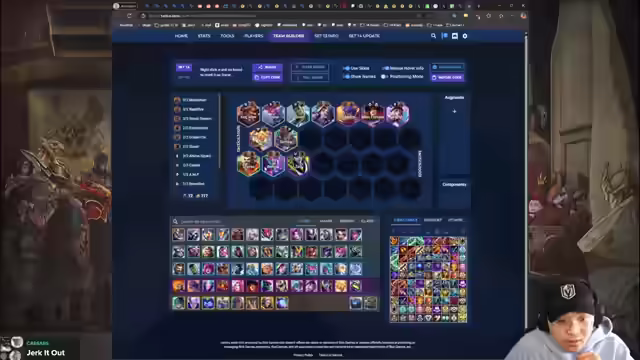Click the flag icon in the site header
The height and width of the screenshot is (360, 640).
444,36
